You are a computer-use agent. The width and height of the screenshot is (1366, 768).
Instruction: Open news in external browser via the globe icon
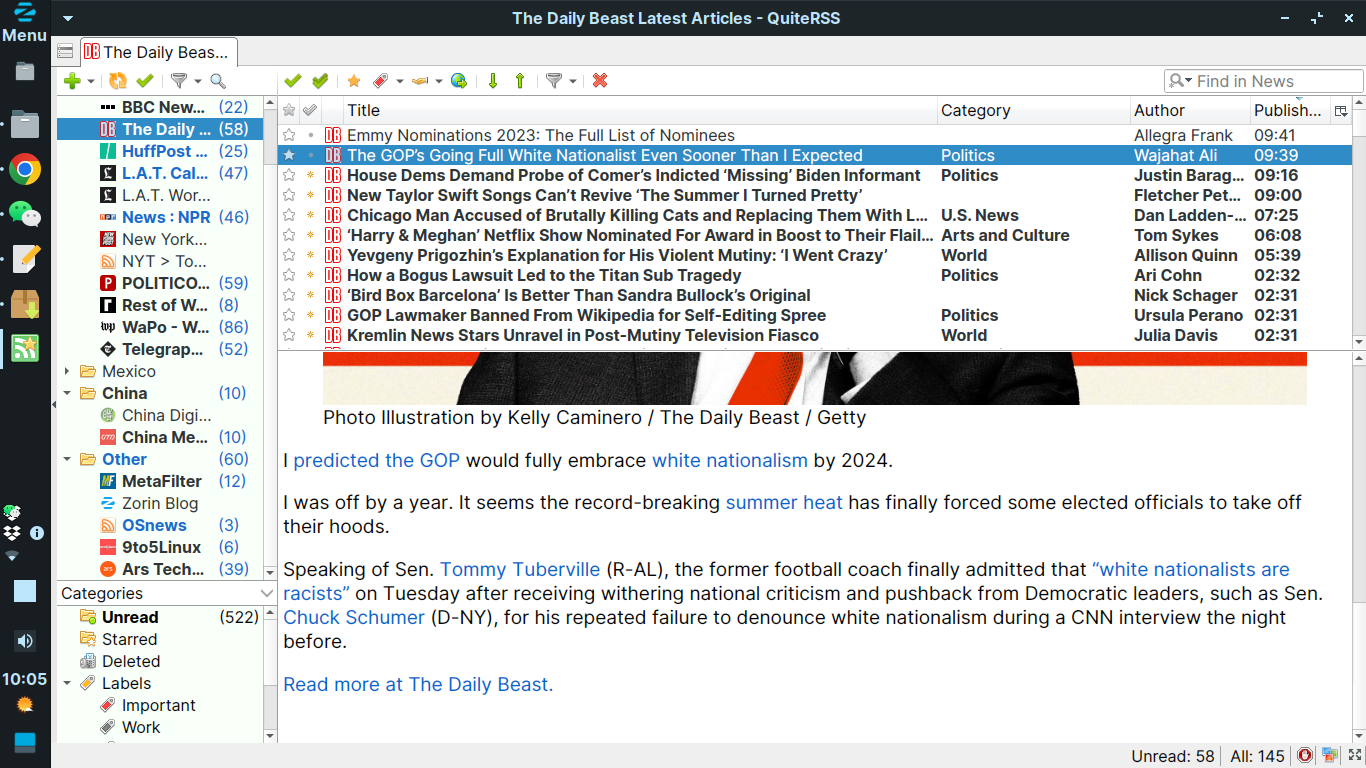tap(459, 81)
